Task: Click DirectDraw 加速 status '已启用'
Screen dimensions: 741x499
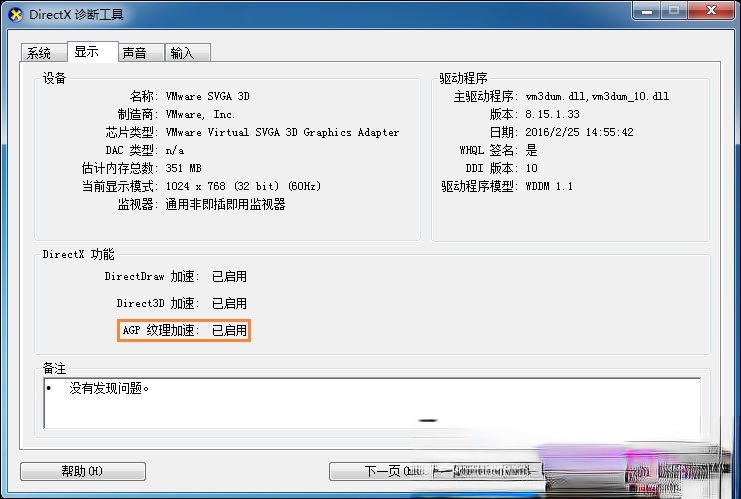Action: (229, 276)
